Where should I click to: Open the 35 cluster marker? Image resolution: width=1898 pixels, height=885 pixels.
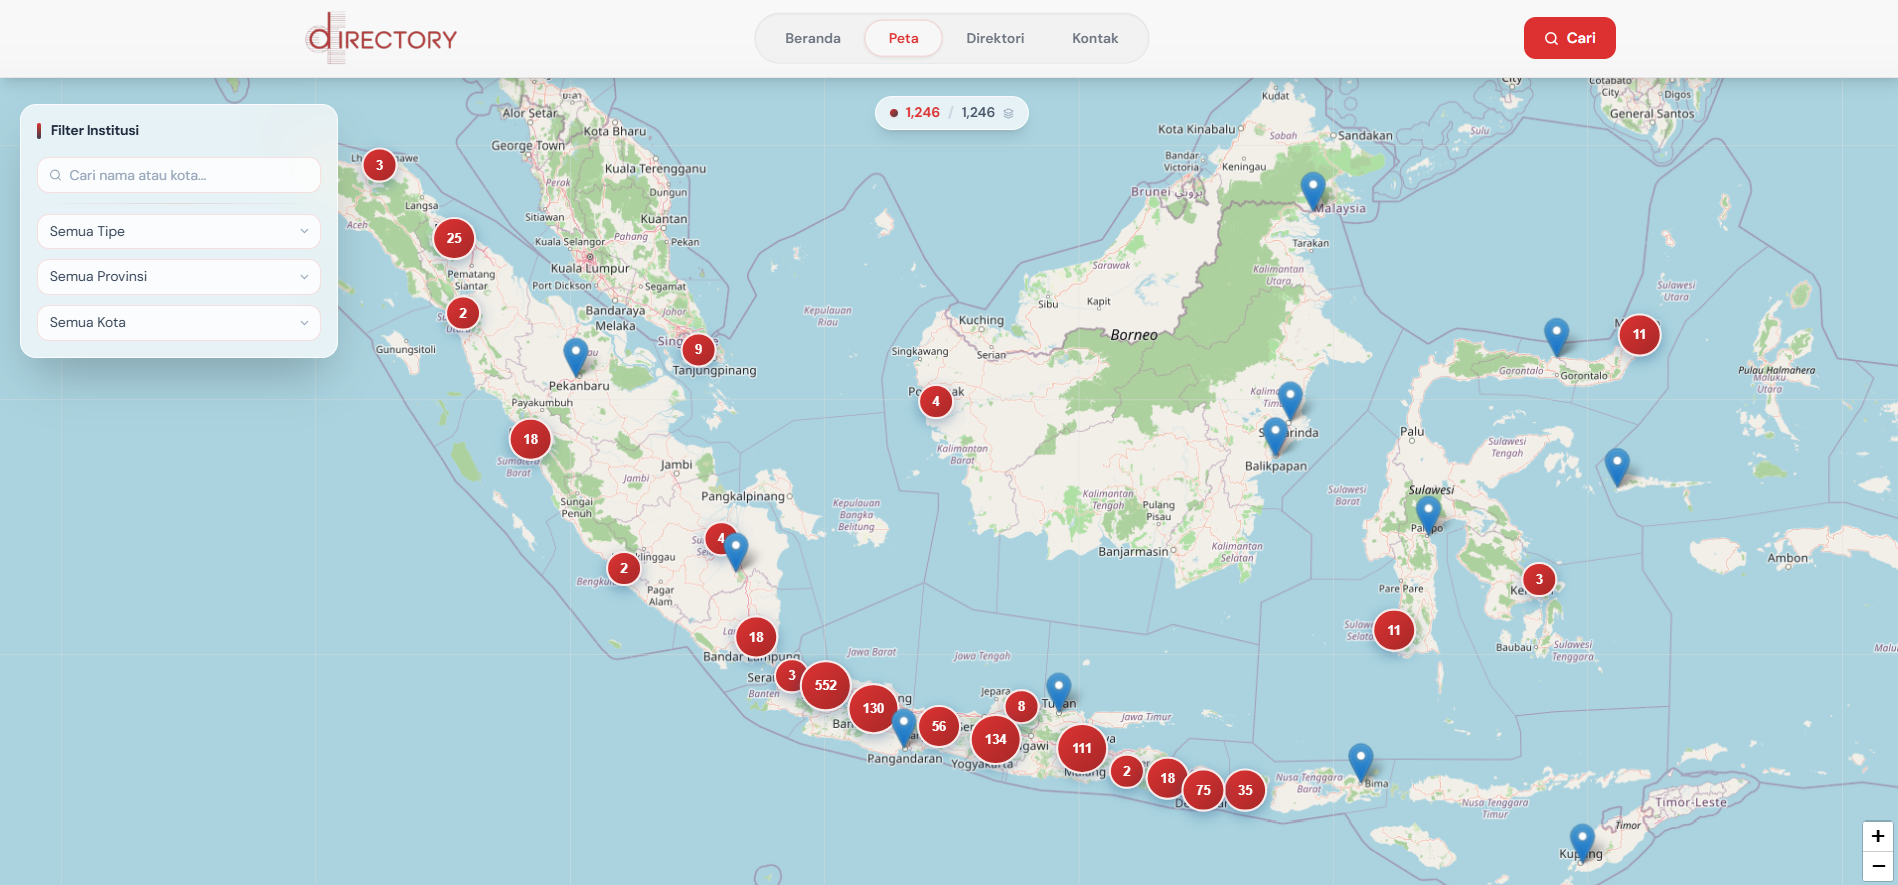1245,790
